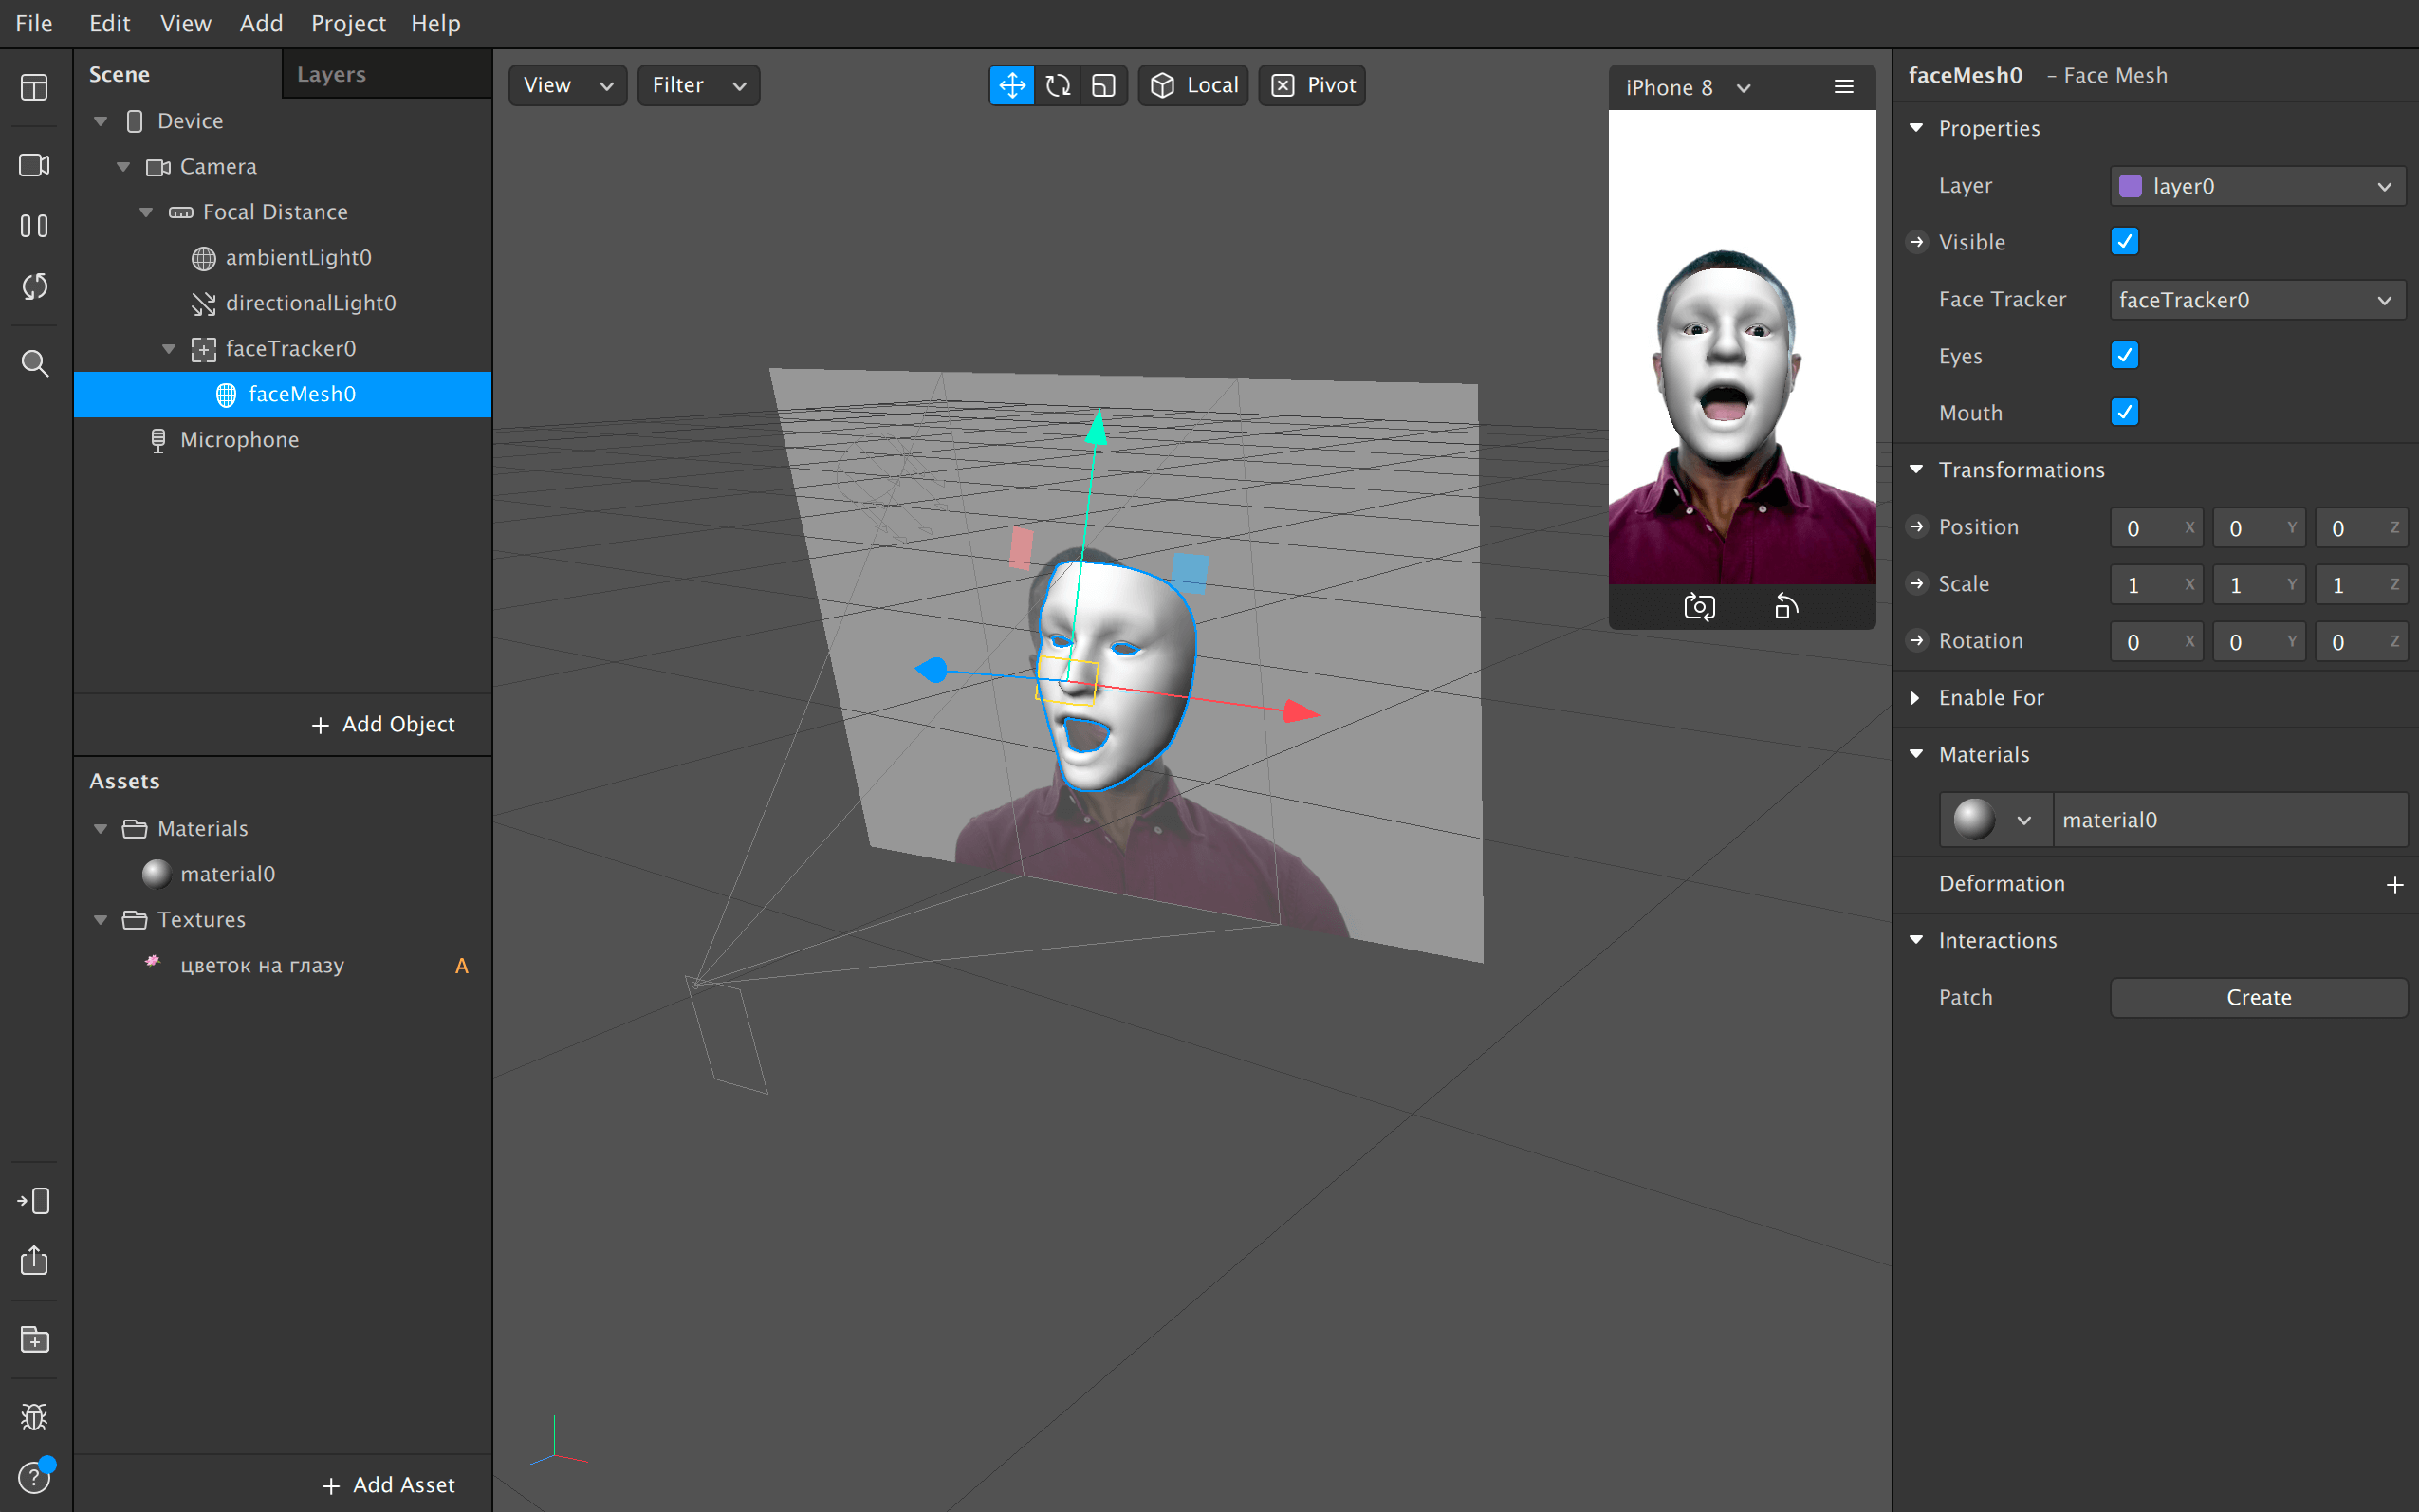The height and width of the screenshot is (1512, 2419).
Task: Click the purple layer0 color swatch
Action: click(2131, 186)
